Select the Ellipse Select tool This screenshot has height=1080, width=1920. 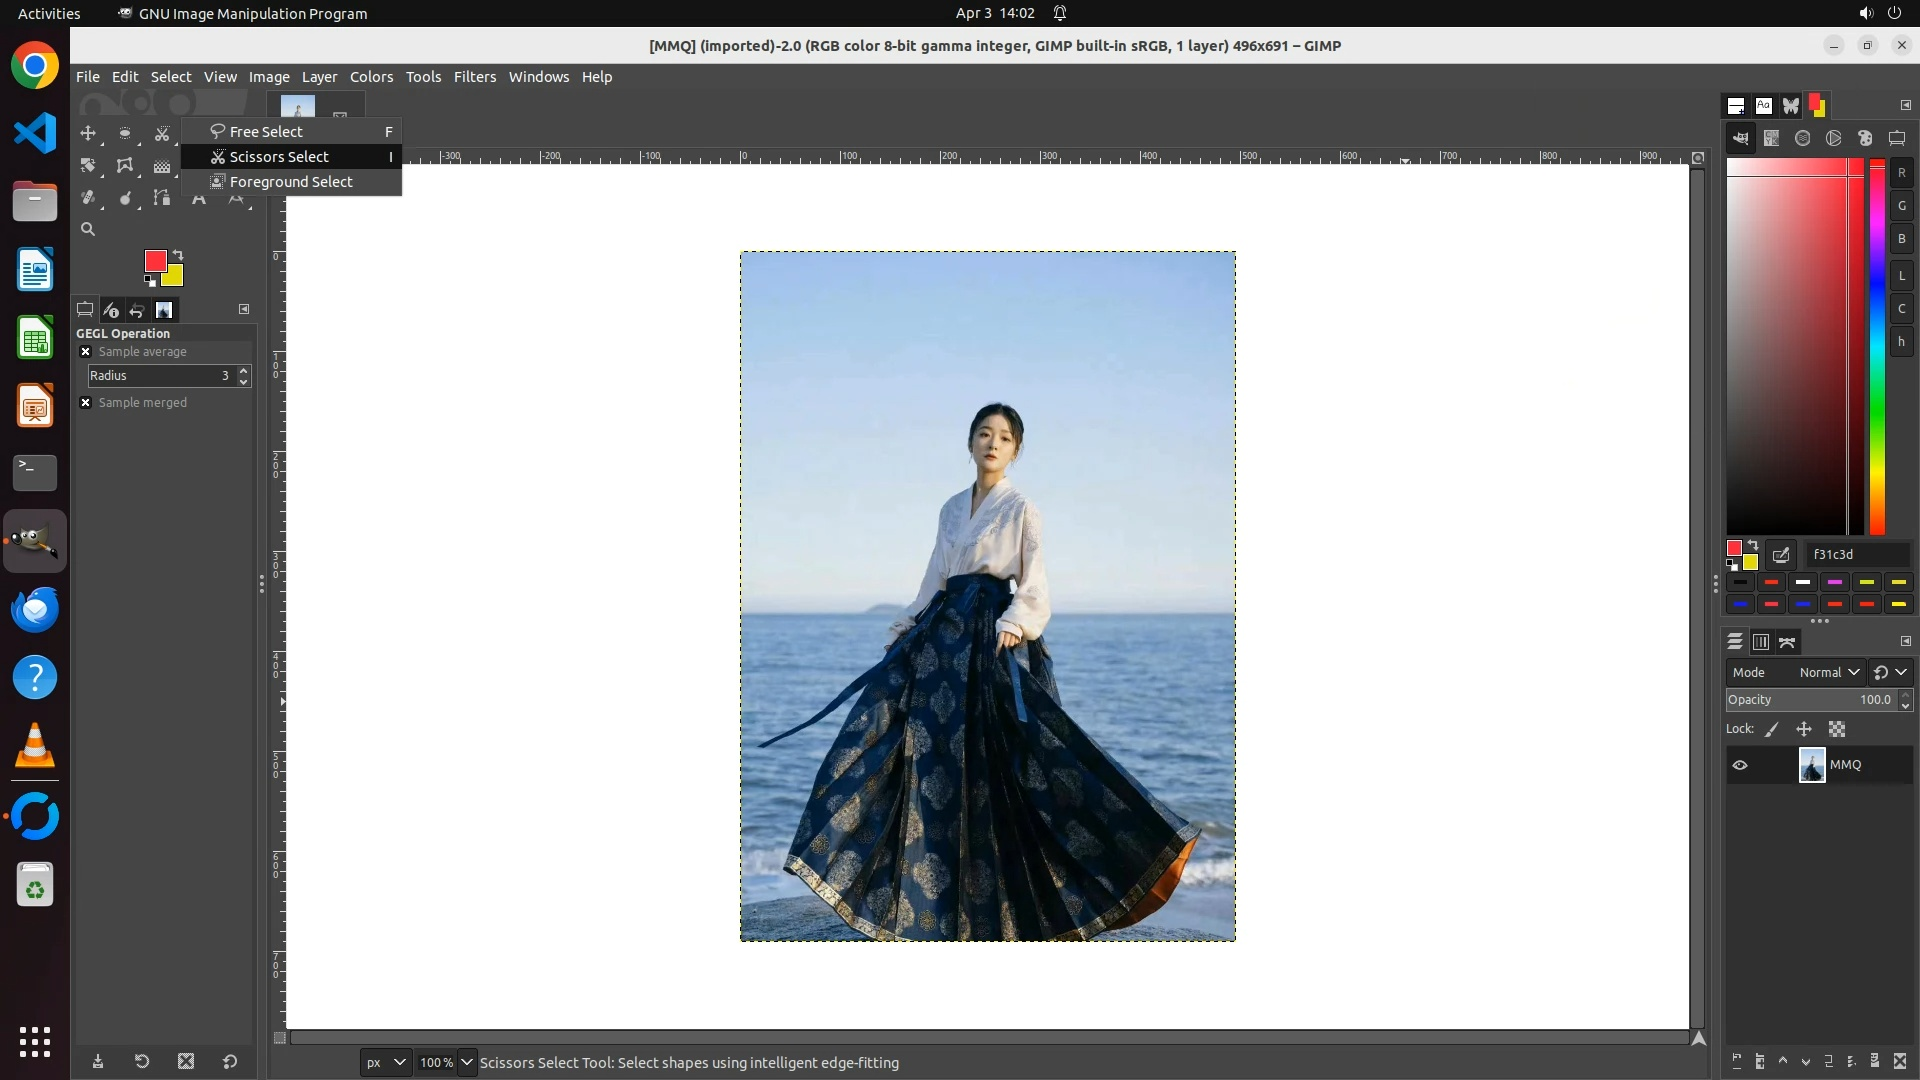125,133
